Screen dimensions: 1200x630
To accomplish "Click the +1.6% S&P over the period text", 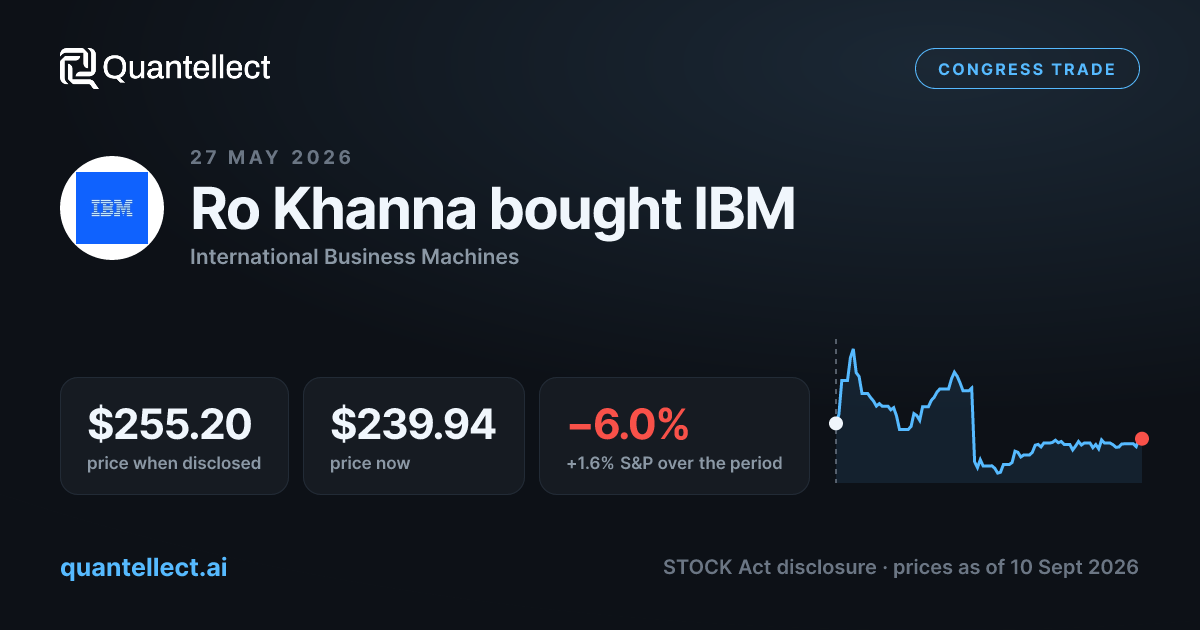I will [x=675, y=463].
